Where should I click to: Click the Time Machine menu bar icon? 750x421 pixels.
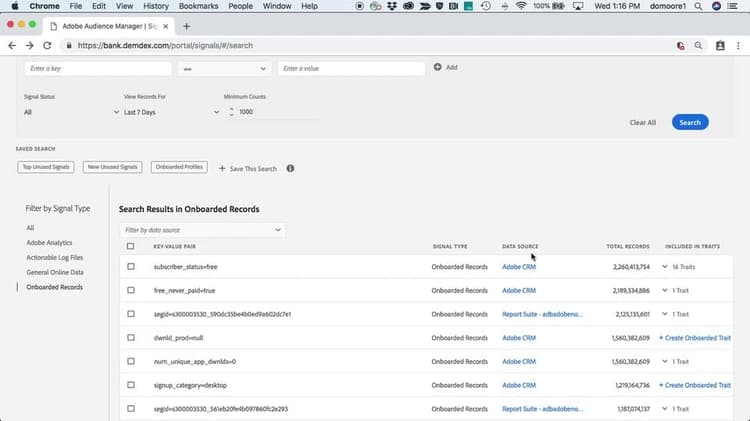[x=486, y=6]
